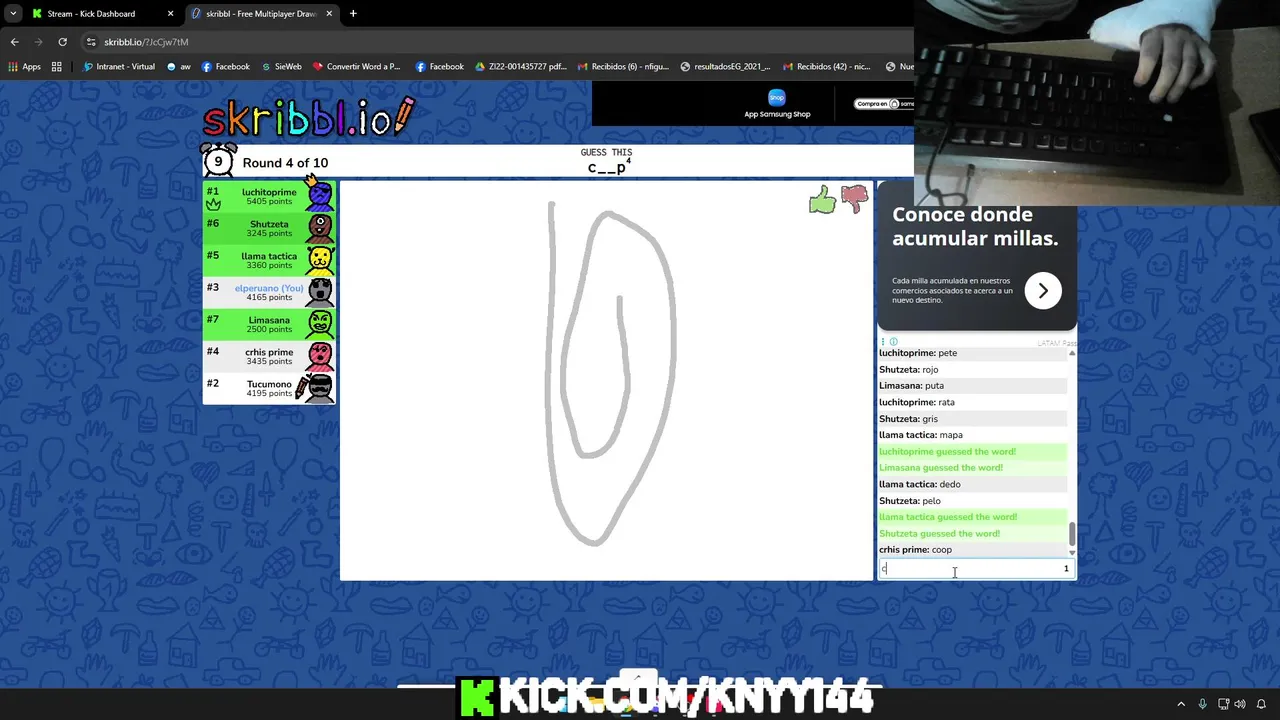Open Convertir Word a P... bookmark
Image resolution: width=1280 pixels, height=720 pixels.
pos(356,67)
